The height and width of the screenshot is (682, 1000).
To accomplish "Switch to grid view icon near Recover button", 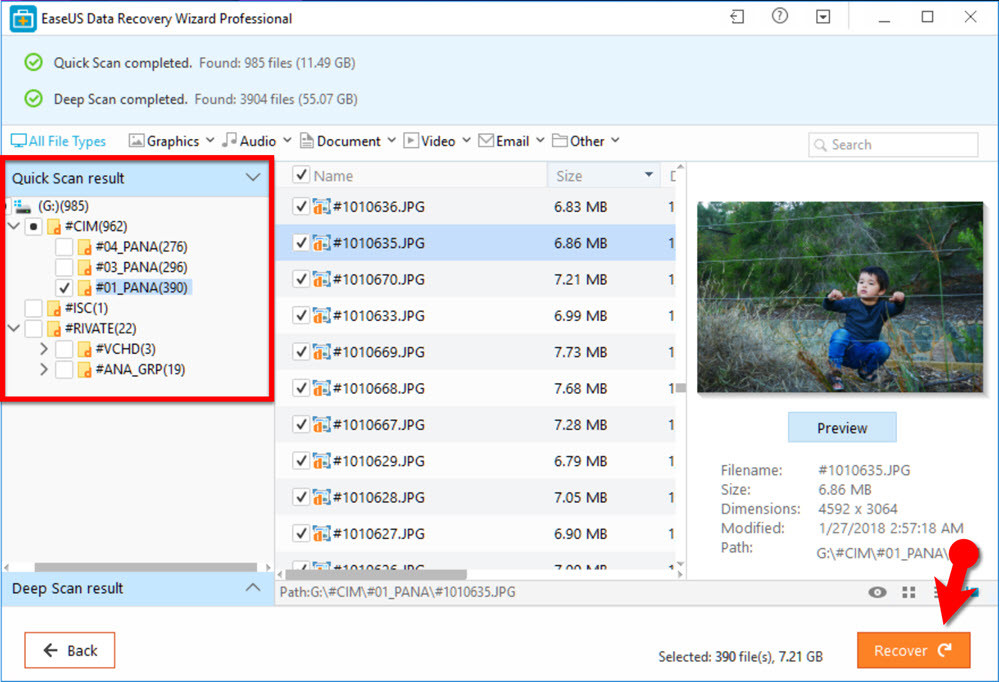I will click(908, 592).
